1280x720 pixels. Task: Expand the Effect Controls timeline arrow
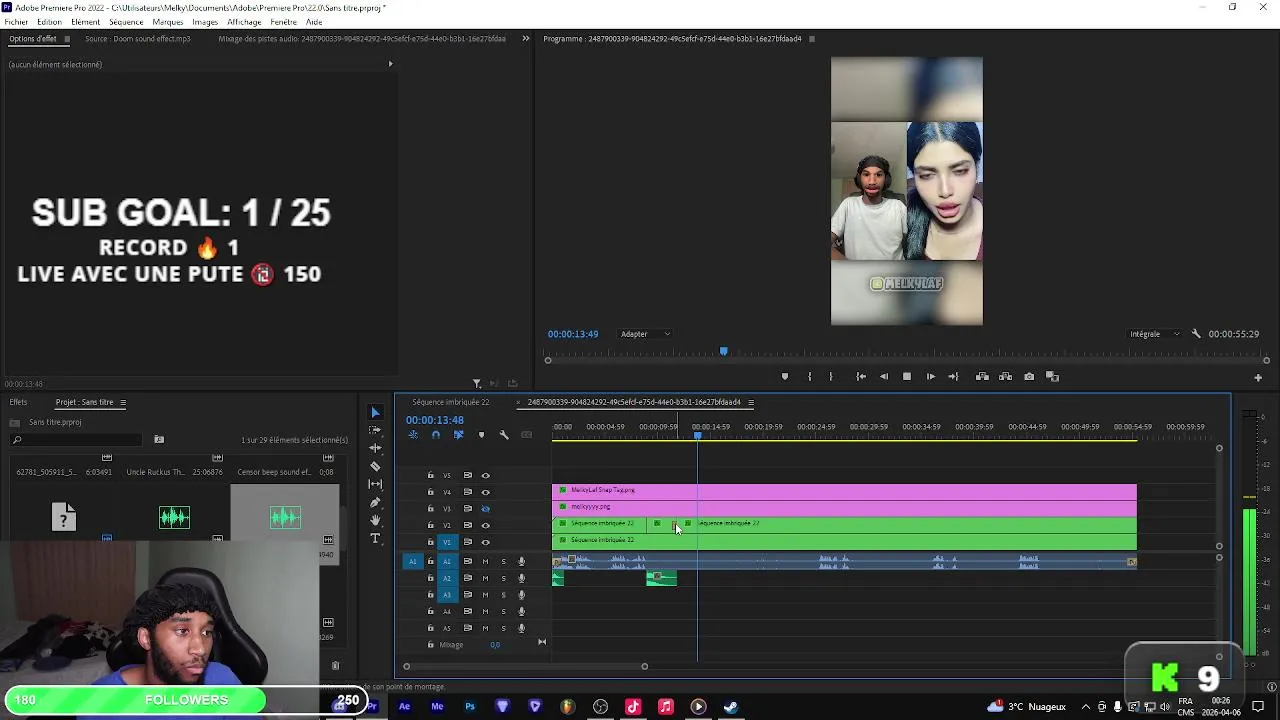click(390, 64)
